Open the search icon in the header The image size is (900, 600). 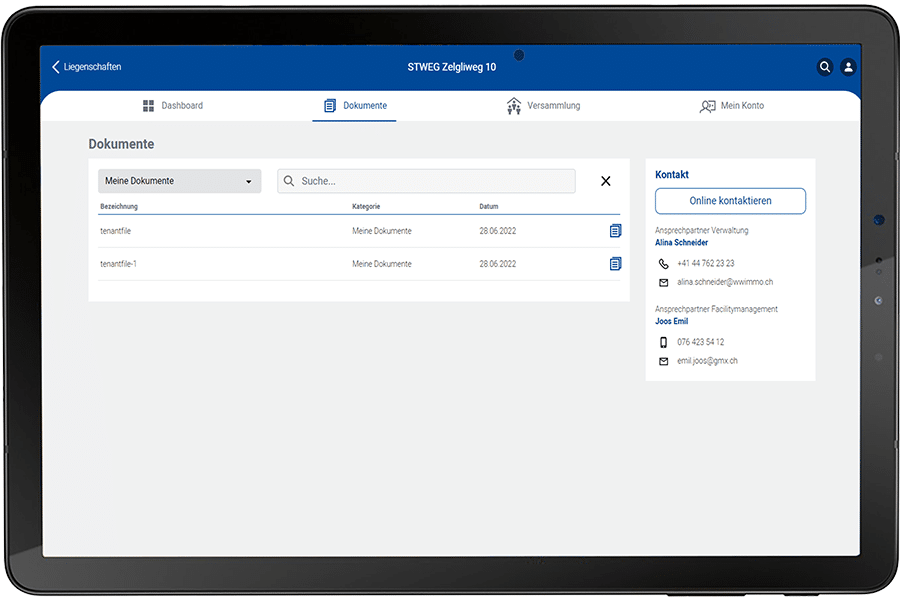pos(825,67)
